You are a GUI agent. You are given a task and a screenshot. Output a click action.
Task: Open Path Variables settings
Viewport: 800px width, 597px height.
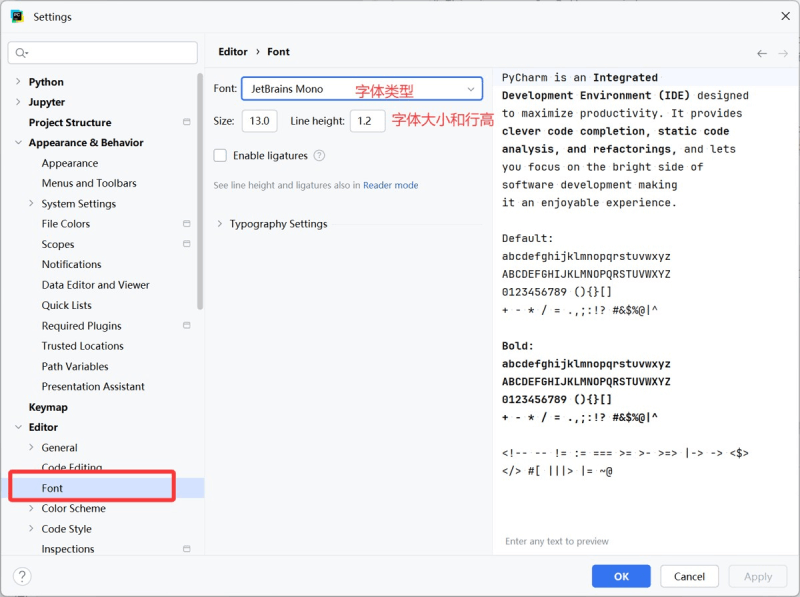point(75,366)
